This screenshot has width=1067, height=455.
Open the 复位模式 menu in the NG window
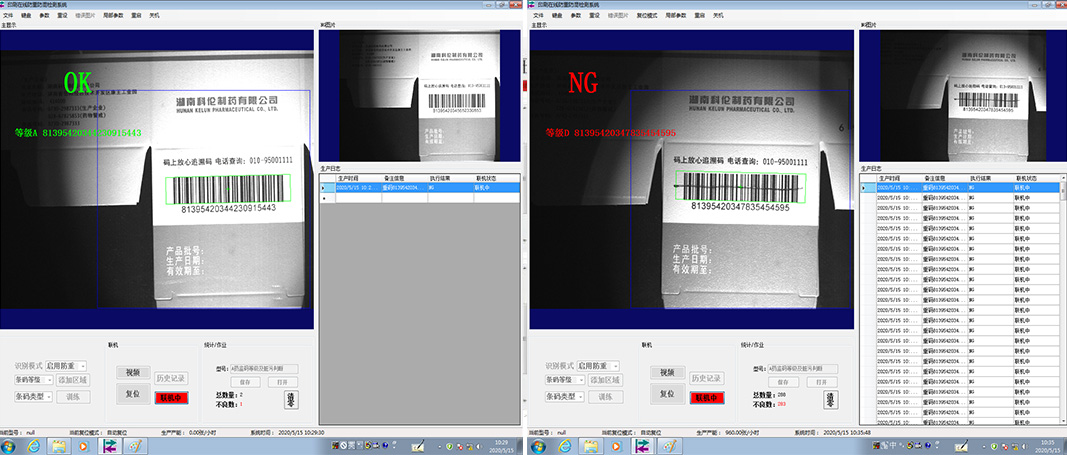tap(648, 16)
